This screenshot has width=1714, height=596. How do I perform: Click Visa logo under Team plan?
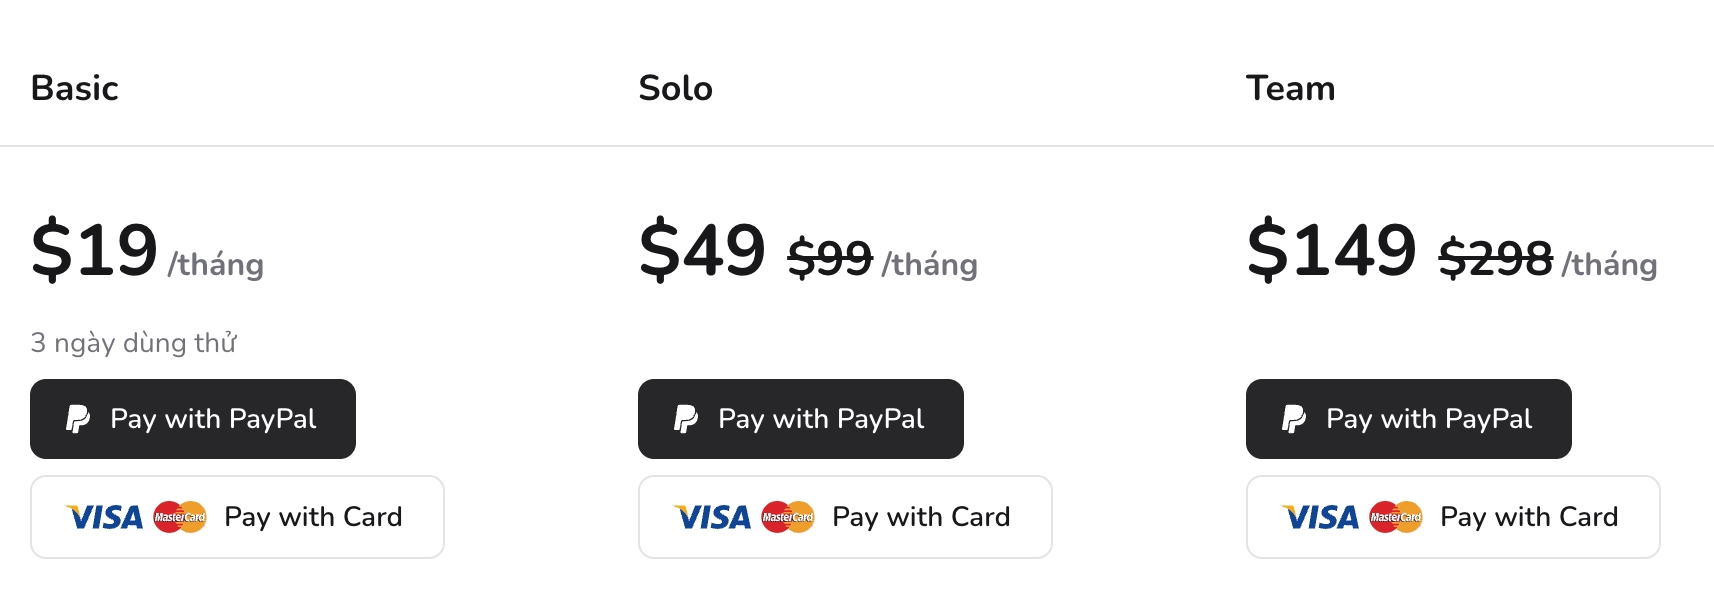(x=1321, y=517)
